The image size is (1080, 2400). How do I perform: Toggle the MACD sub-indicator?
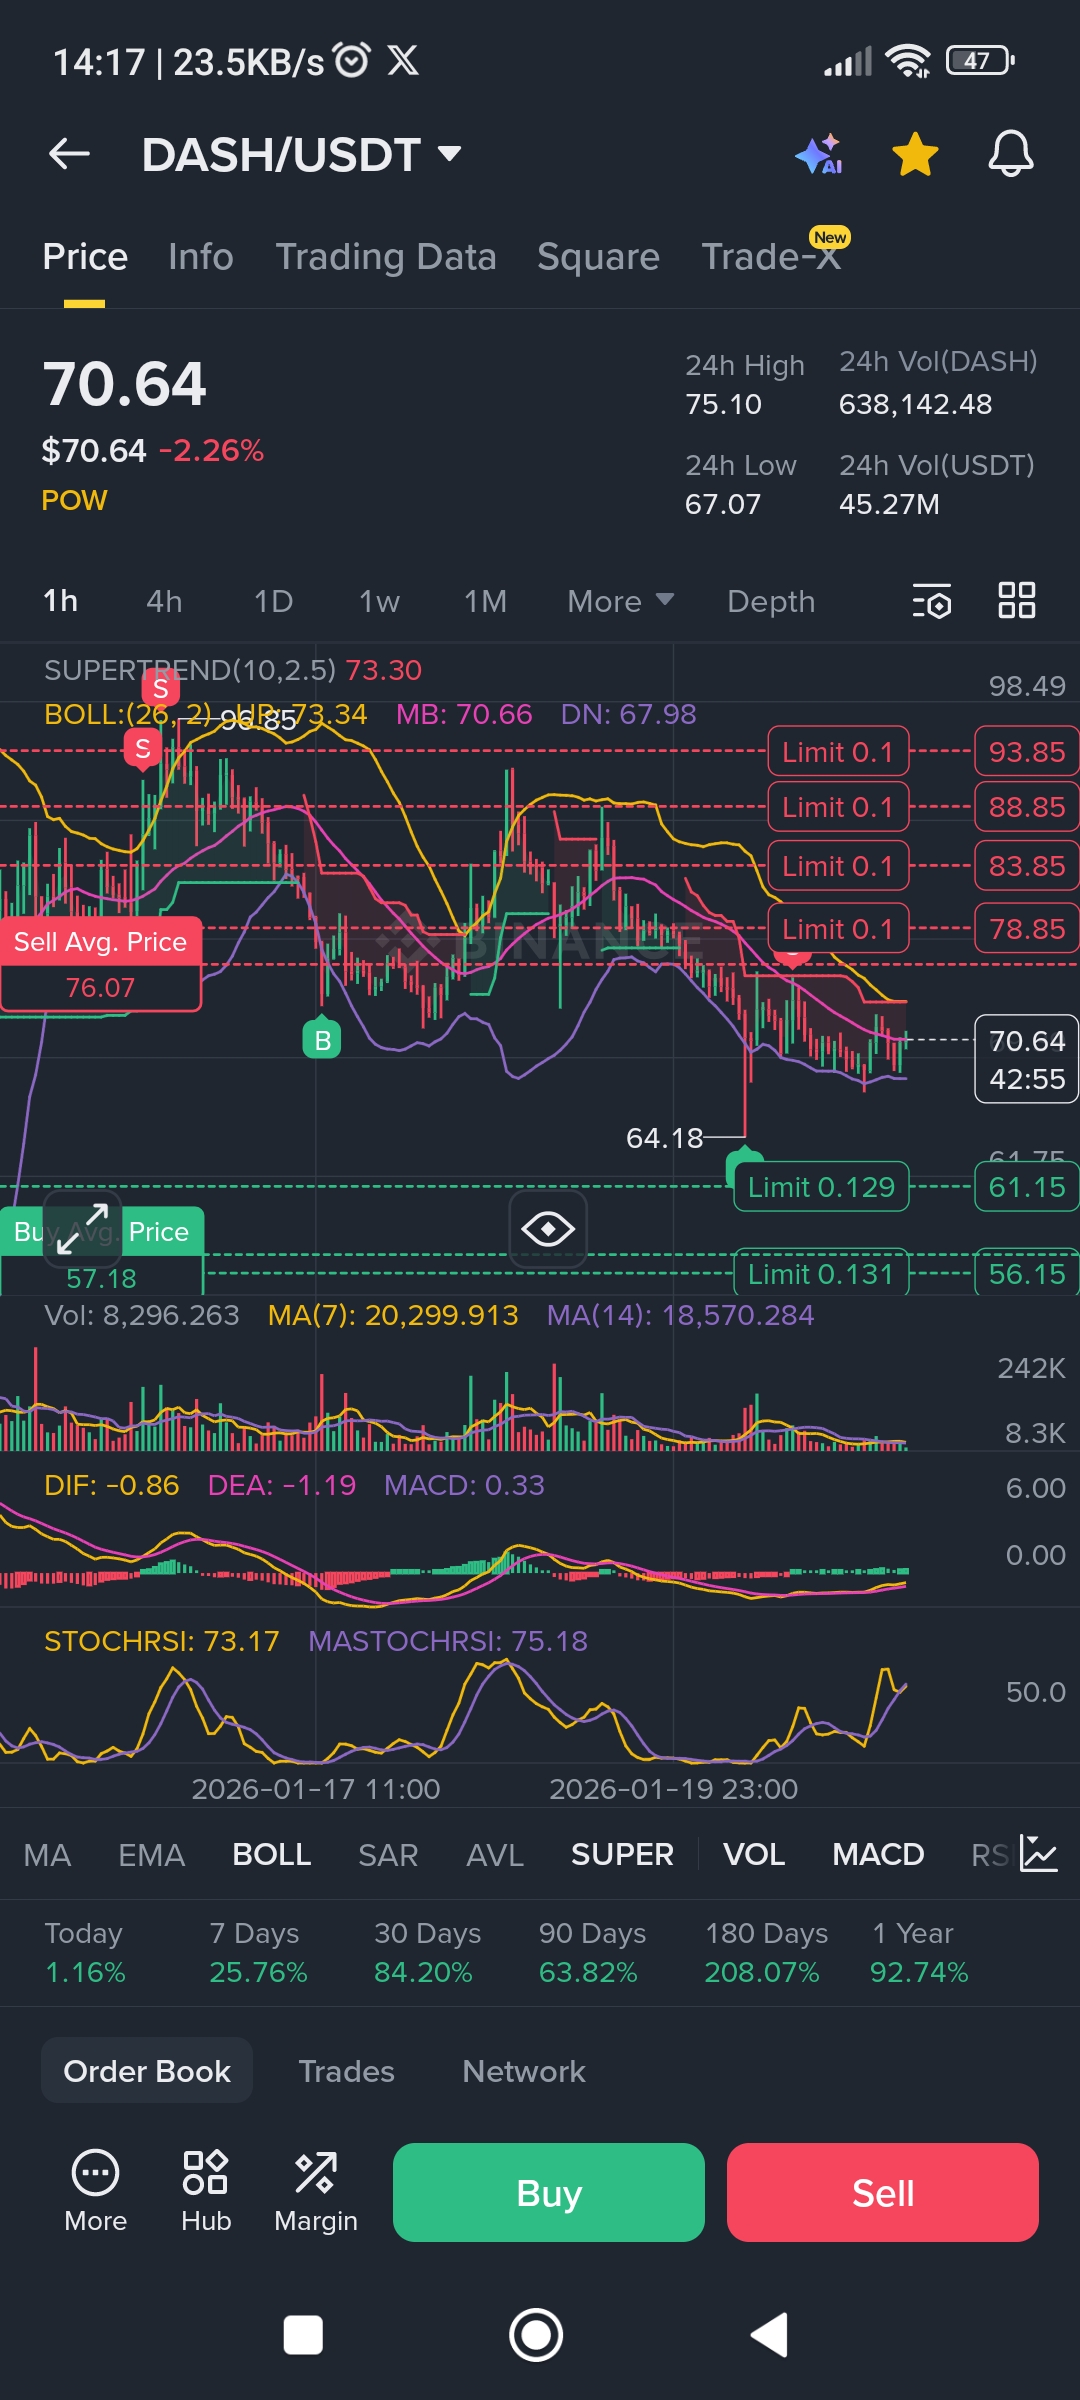click(x=878, y=1855)
